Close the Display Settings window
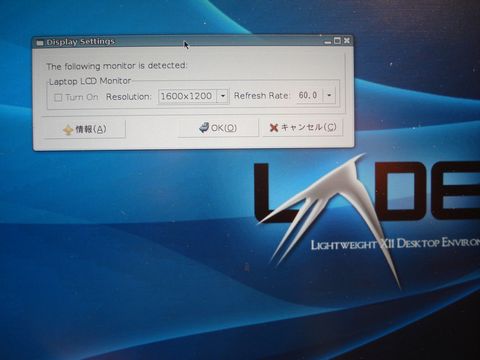The width and height of the screenshot is (480, 360). [x=347, y=40]
